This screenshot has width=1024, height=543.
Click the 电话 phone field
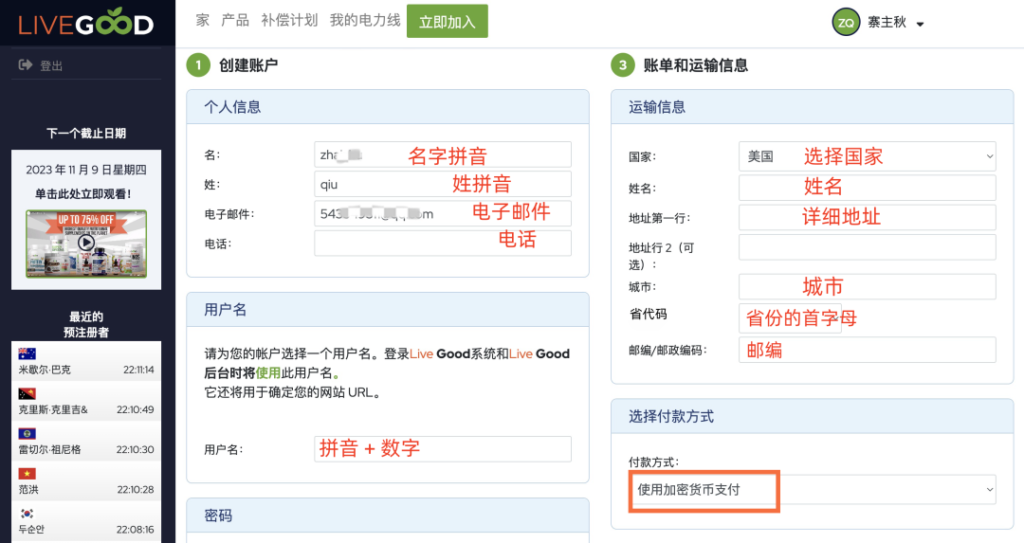(443, 243)
